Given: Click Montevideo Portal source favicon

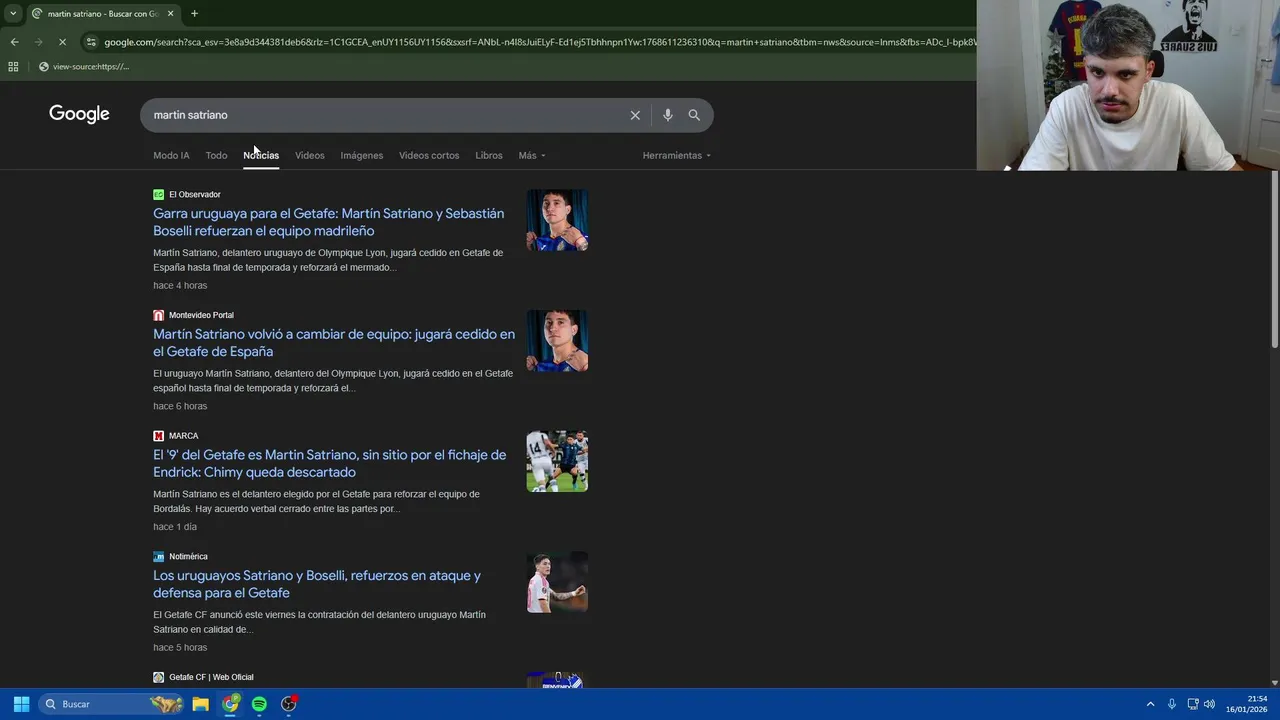Looking at the screenshot, I should click(x=158, y=315).
